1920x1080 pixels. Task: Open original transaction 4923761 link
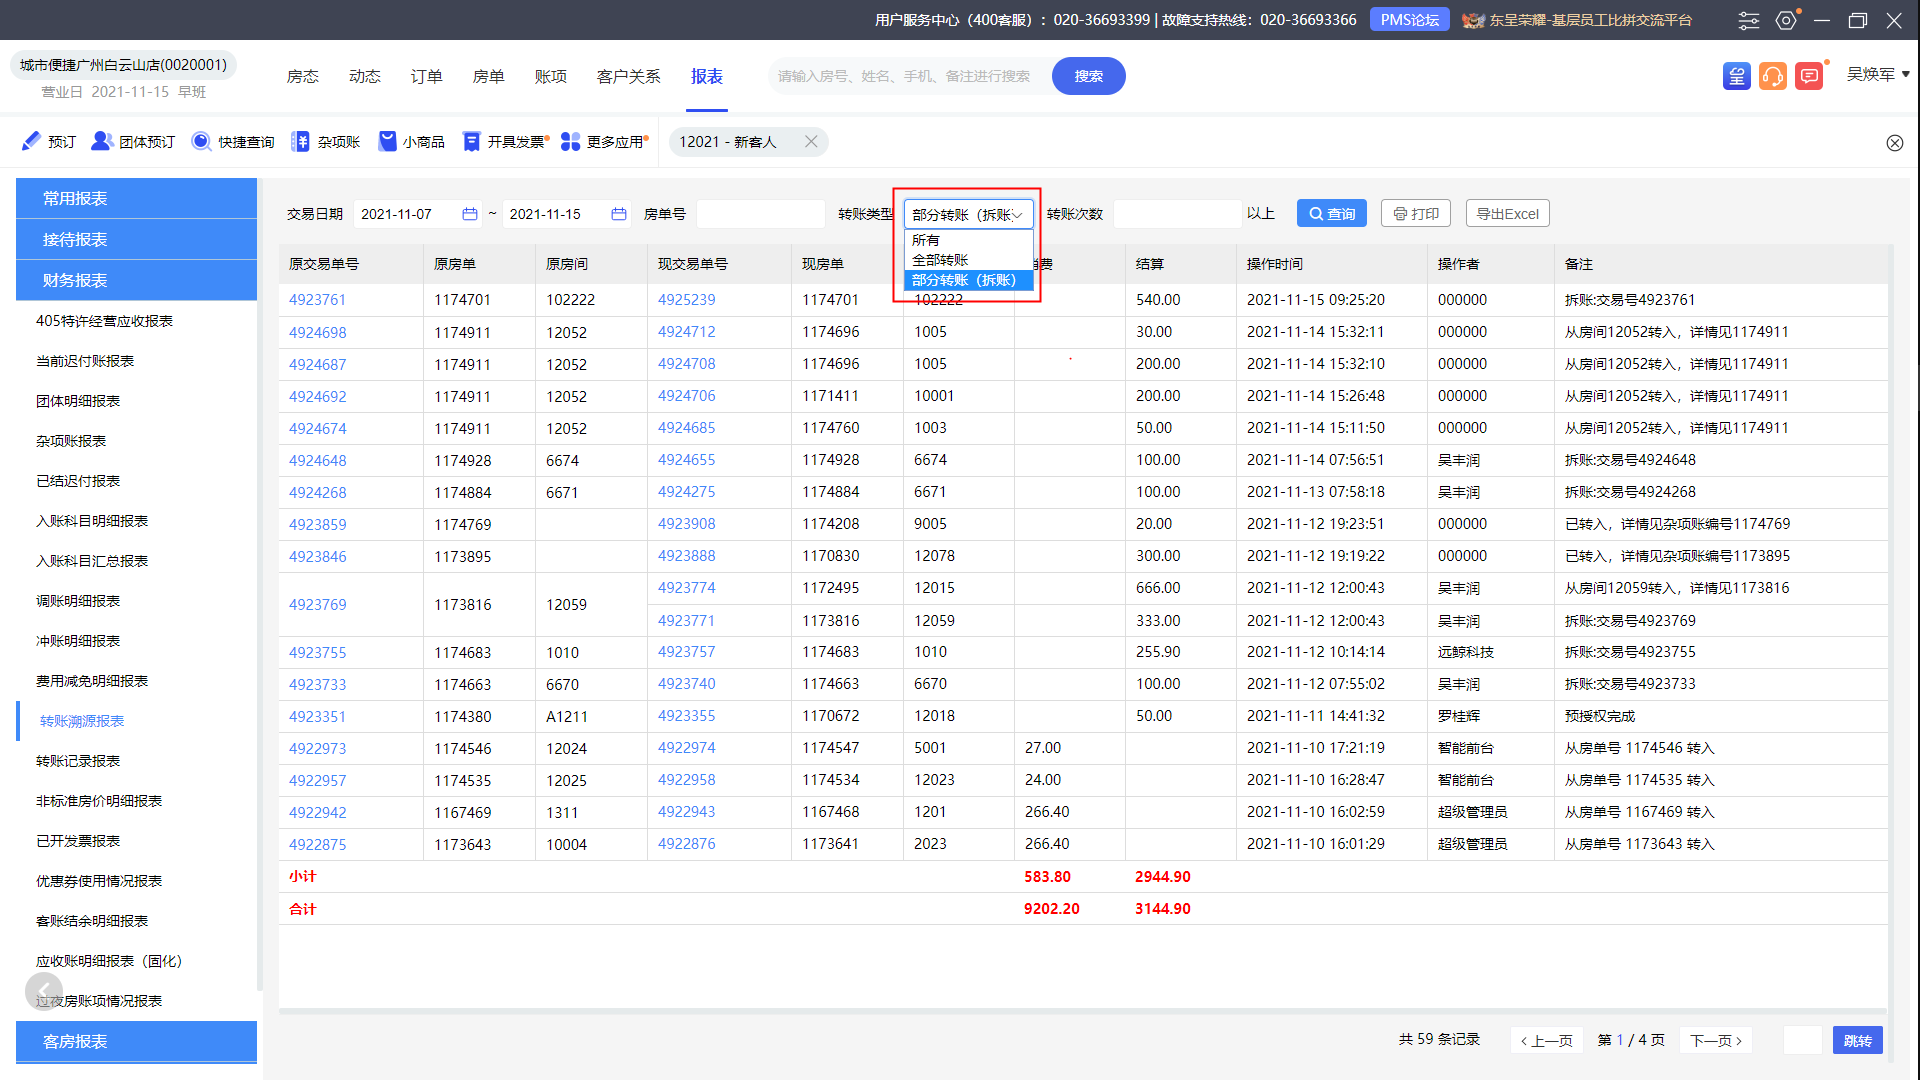(317, 300)
